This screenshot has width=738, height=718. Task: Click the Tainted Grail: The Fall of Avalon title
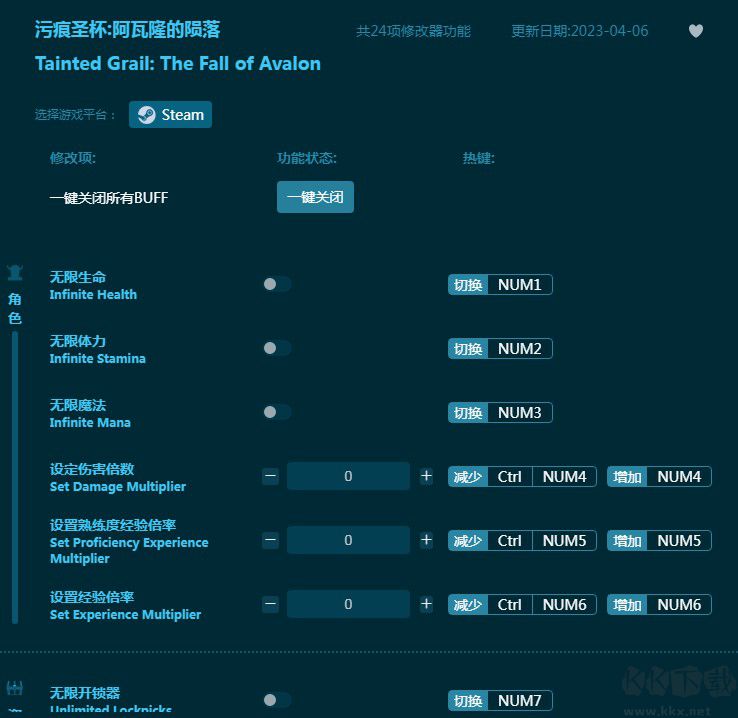click(x=178, y=64)
